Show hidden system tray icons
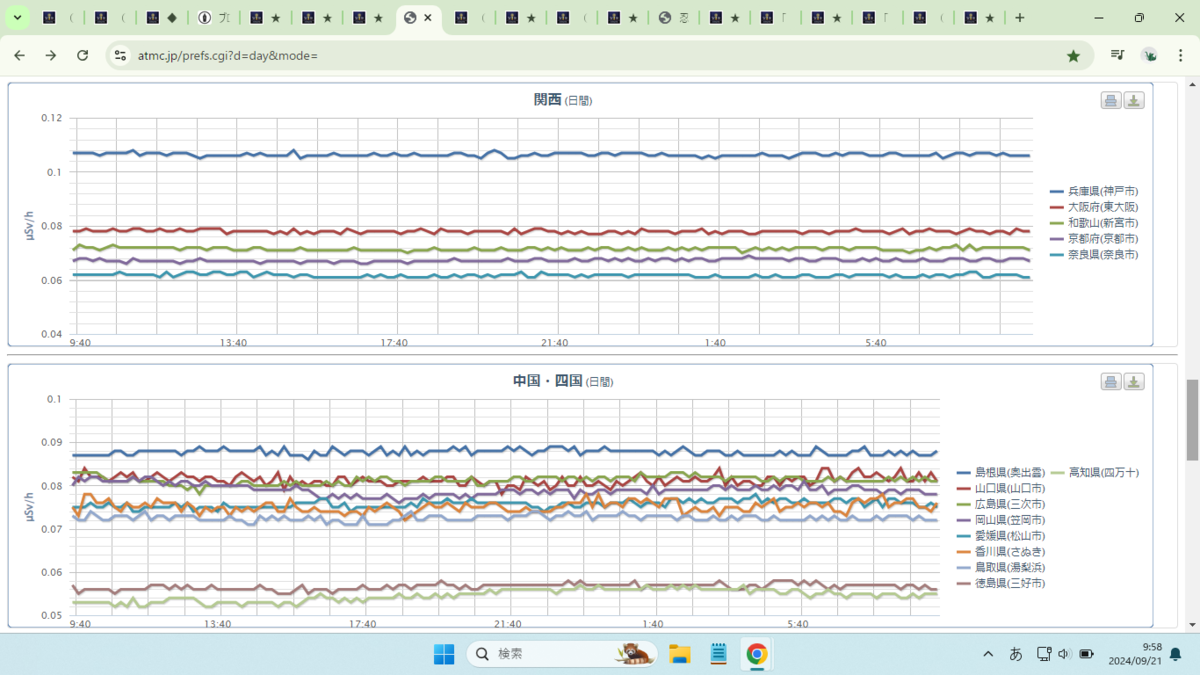Viewport: 1200px width, 675px height. pos(988,654)
